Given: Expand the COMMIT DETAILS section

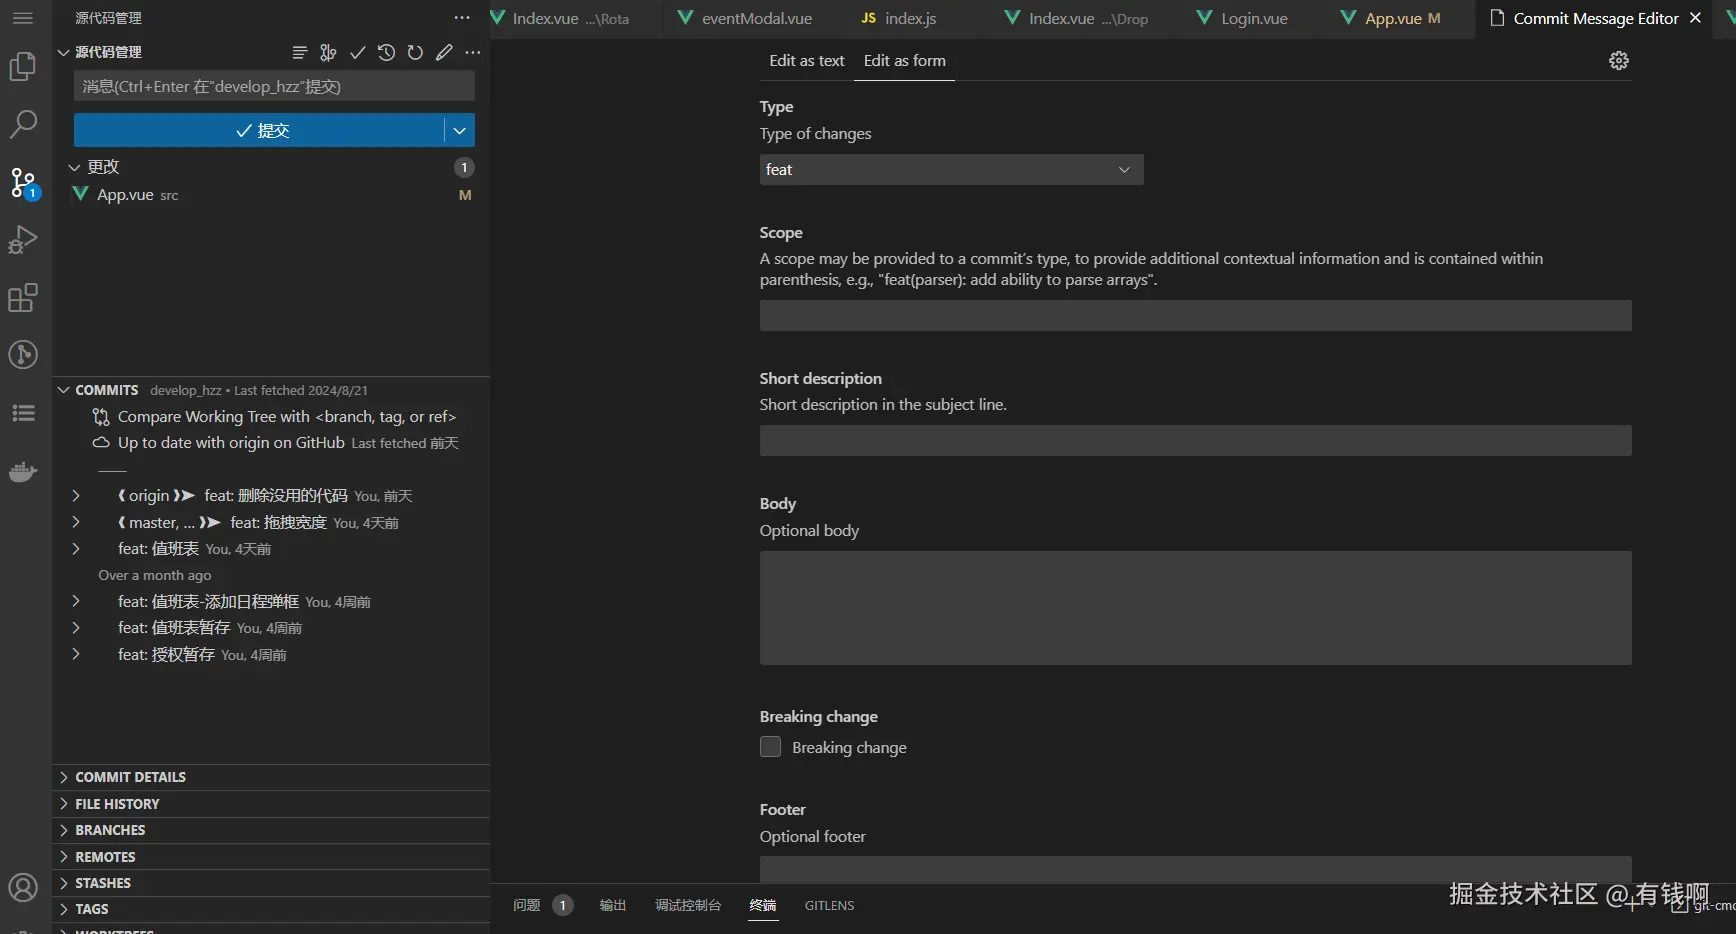Looking at the screenshot, I should [x=271, y=777].
